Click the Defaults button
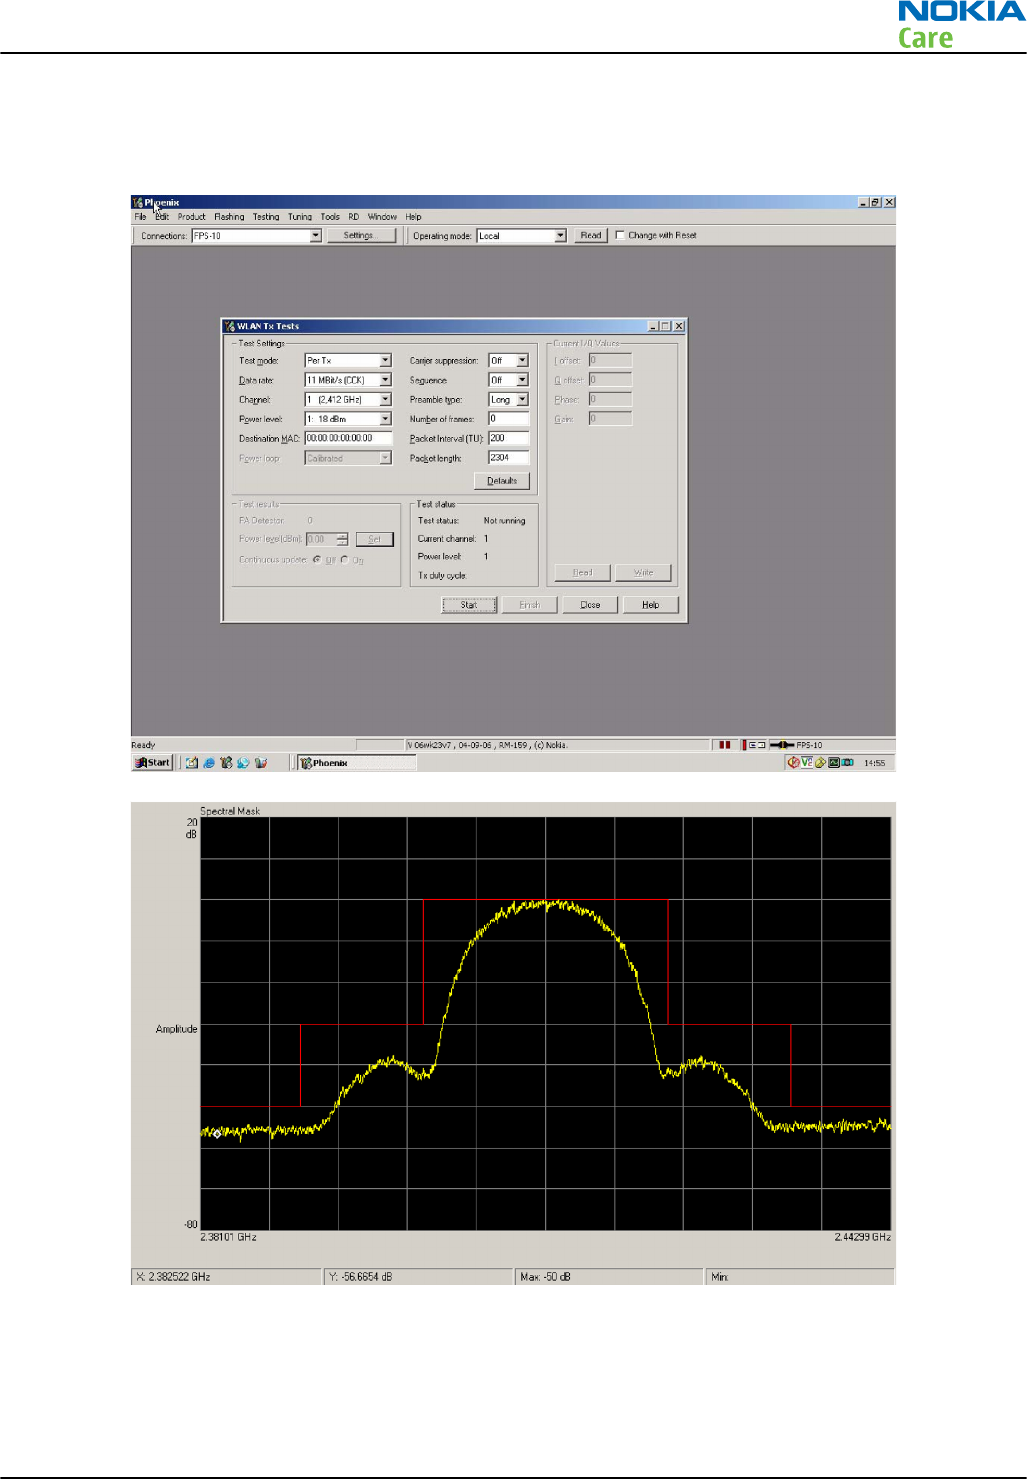 click(x=502, y=481)
